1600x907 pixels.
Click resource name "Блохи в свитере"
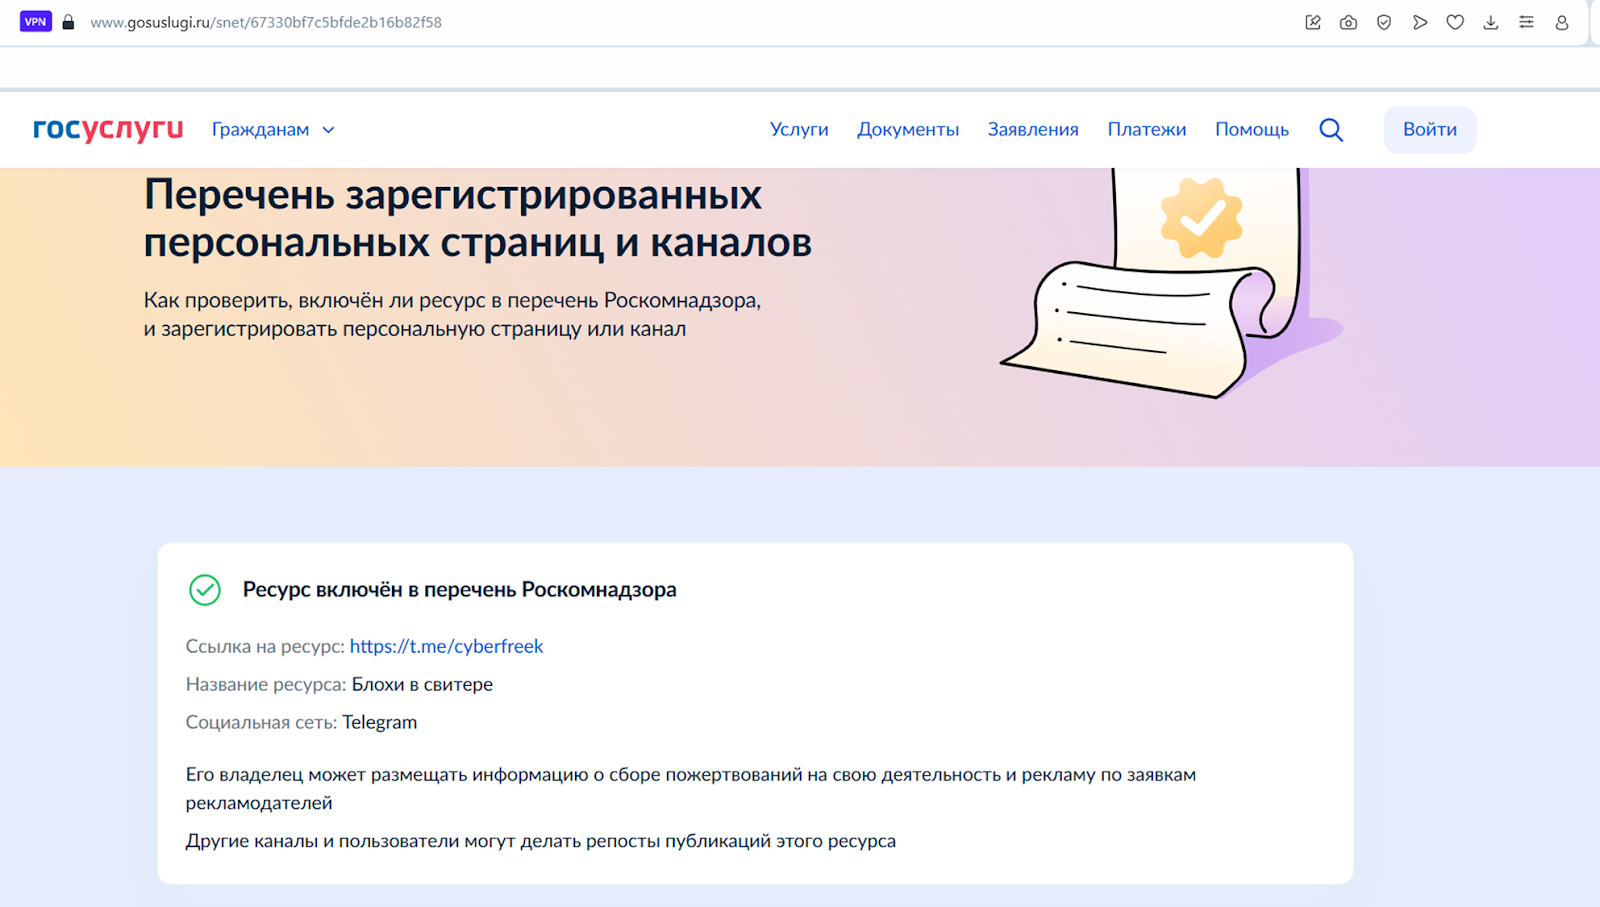pos(422,684)
